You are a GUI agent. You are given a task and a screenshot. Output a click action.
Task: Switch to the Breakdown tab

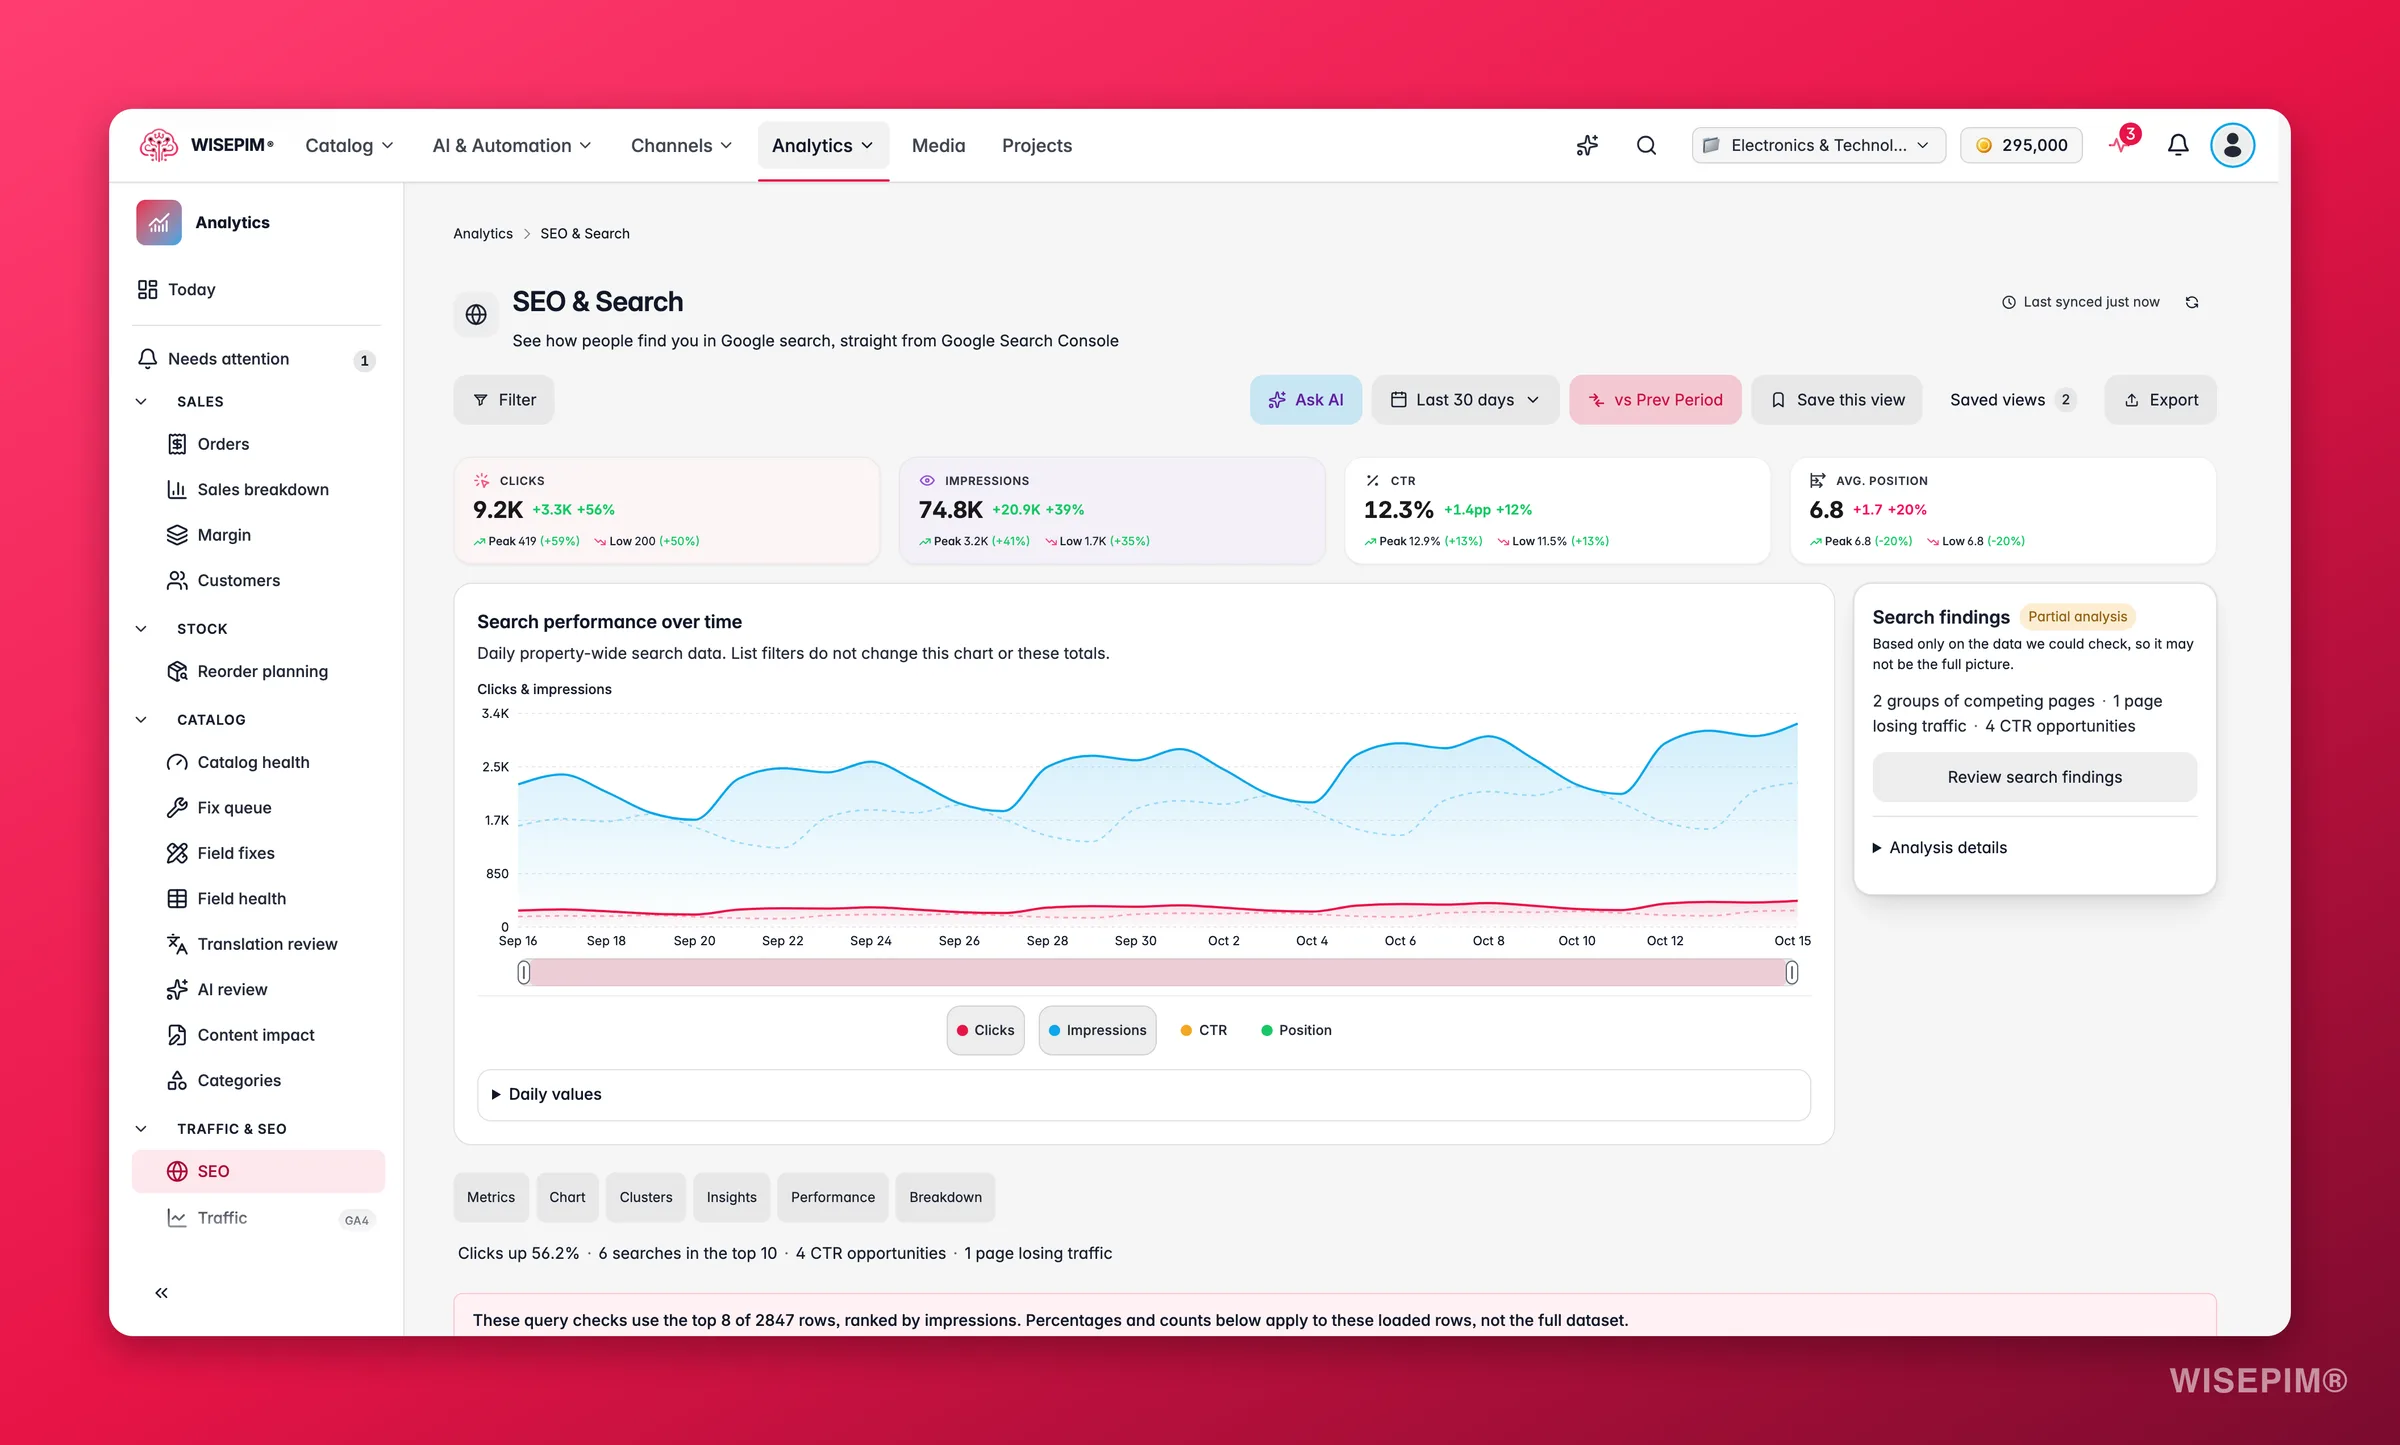[x=945, y=1197]
